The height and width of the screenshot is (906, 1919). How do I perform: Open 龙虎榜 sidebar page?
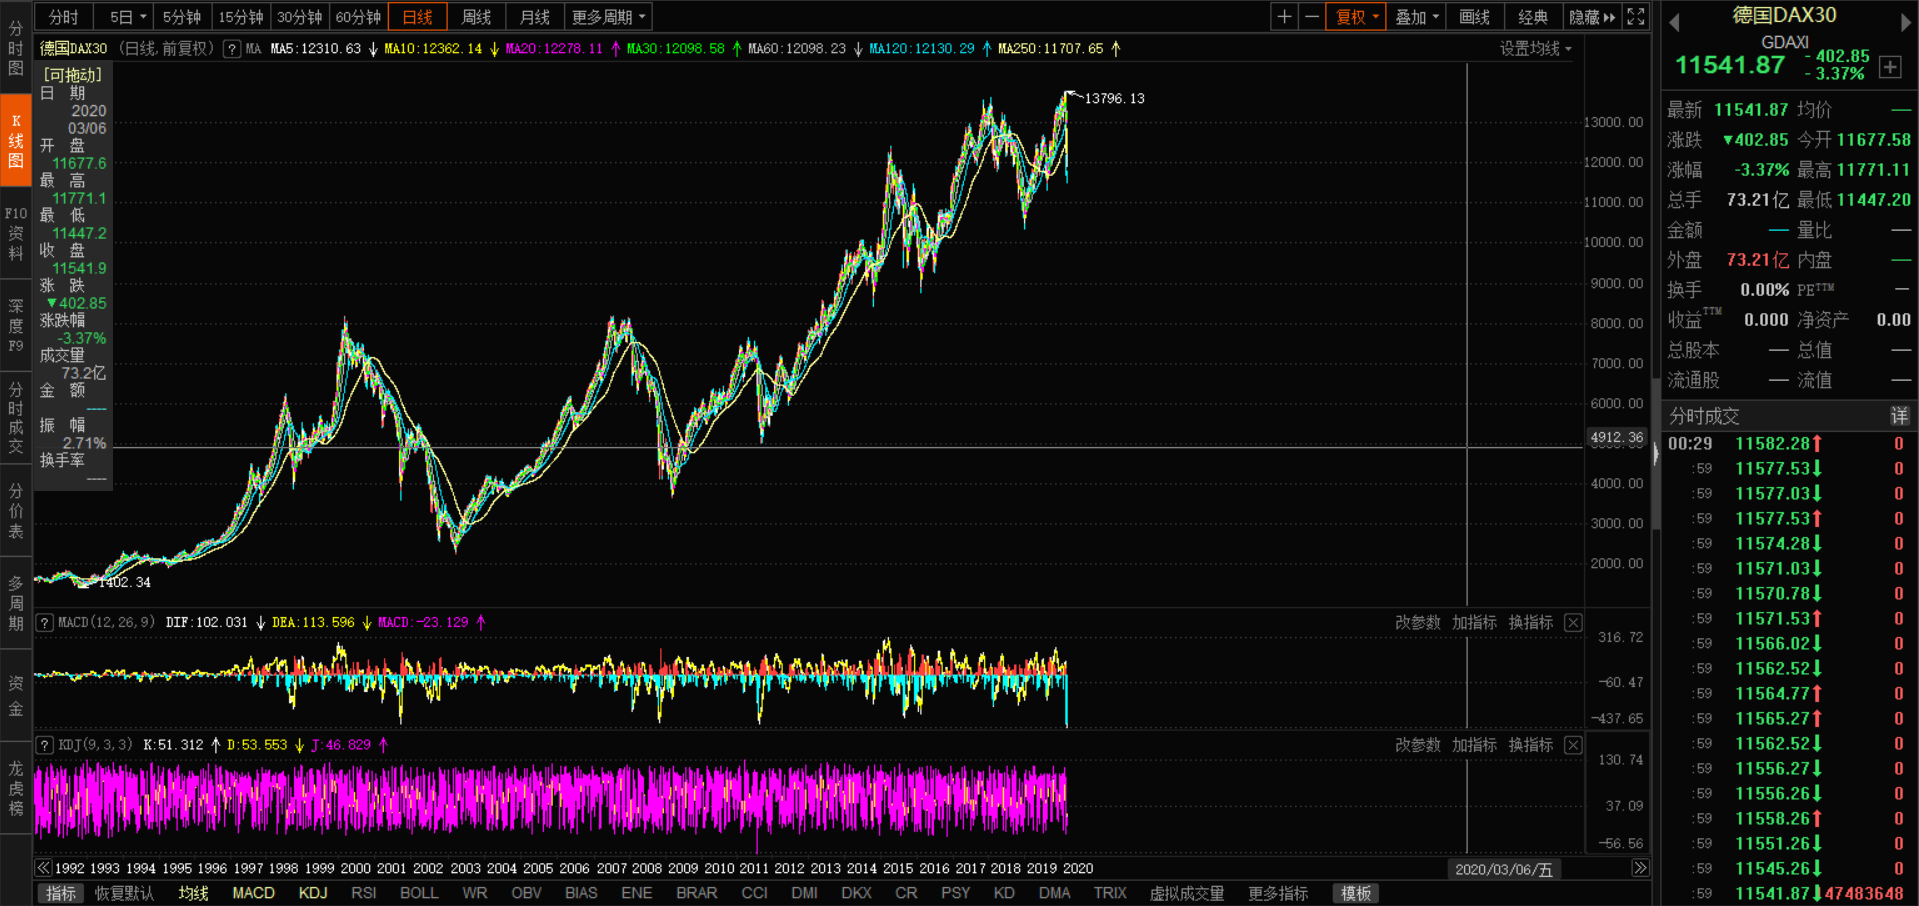16,789
